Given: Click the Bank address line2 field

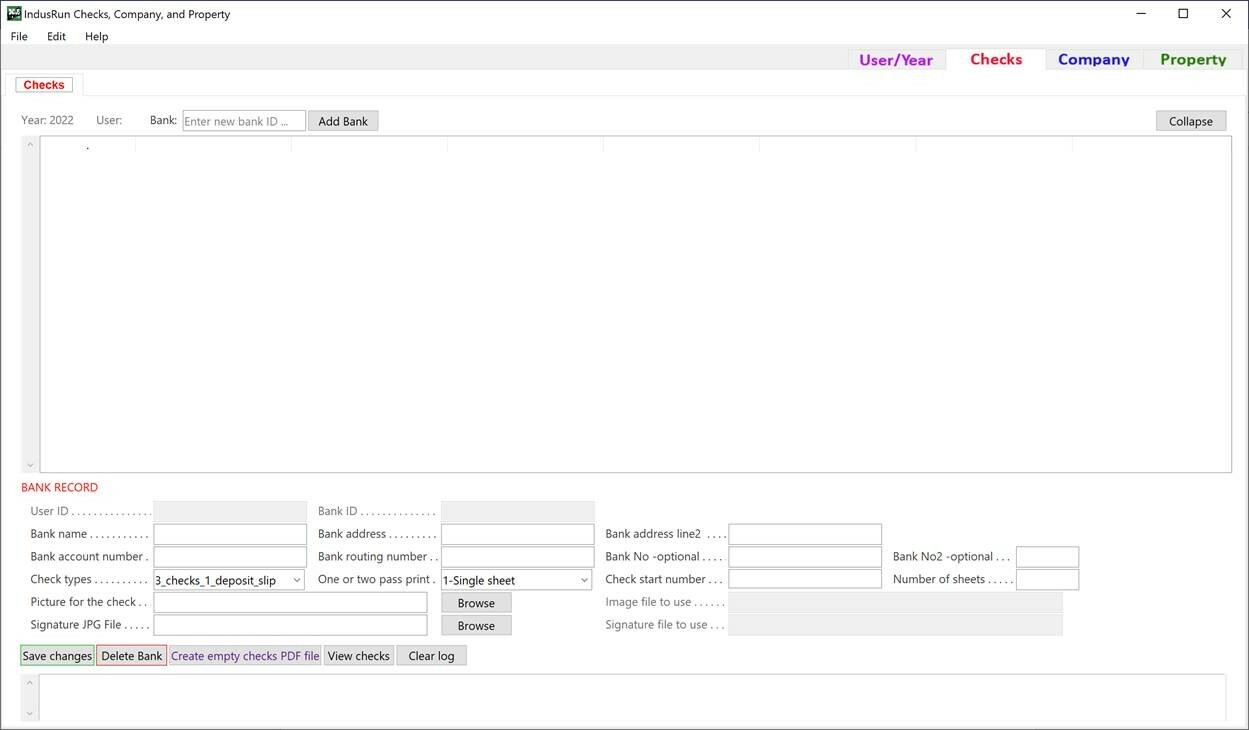Looking at the screenshot, I should [805, 534].
